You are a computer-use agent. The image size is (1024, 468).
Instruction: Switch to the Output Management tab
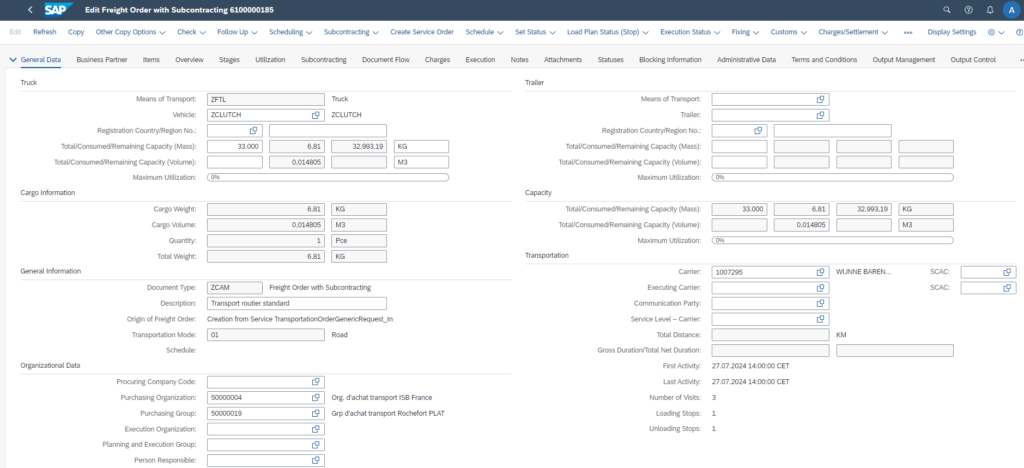point(904,60)
